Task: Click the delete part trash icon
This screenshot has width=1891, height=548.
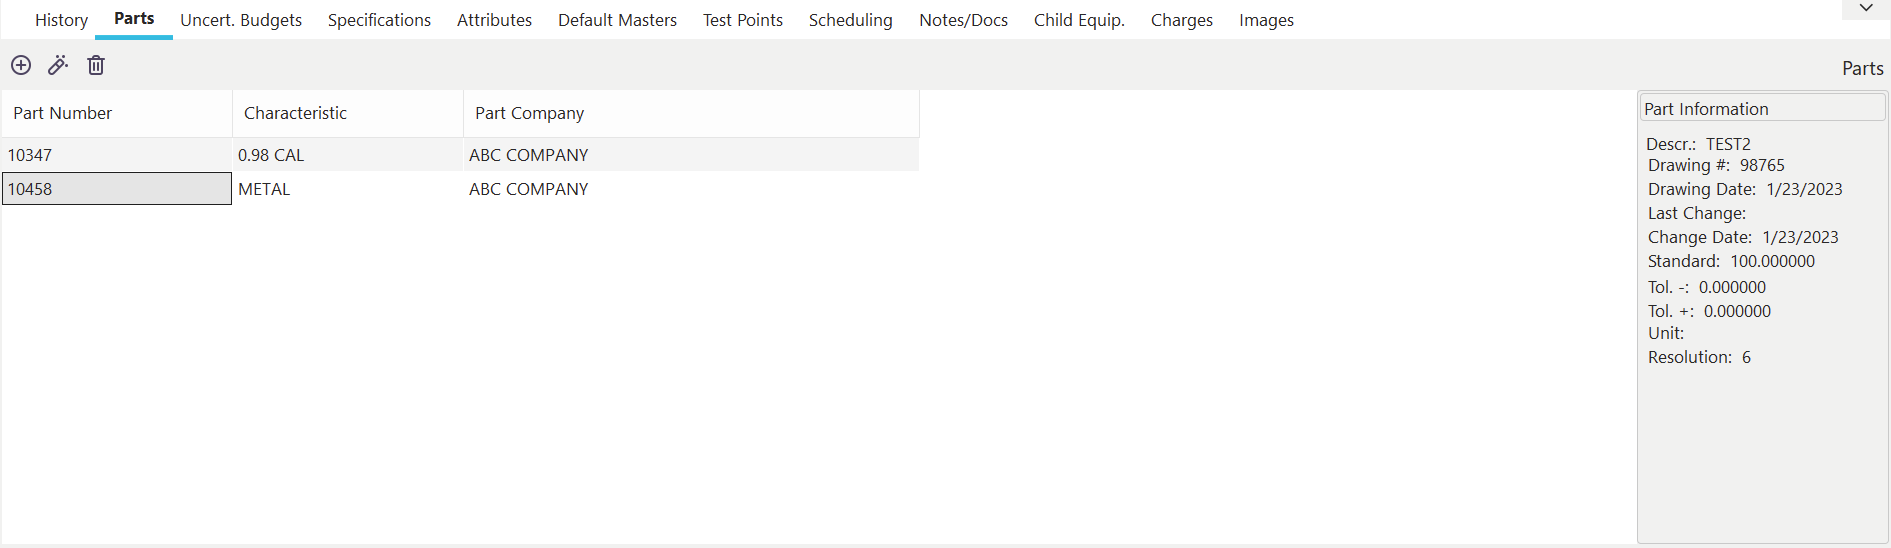Action: (x=96, y=66)
